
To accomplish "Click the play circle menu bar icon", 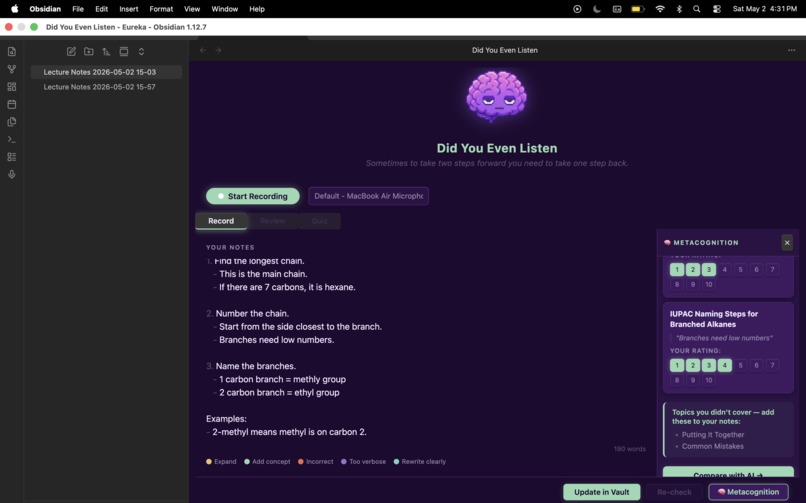I will tap(577, 9).
